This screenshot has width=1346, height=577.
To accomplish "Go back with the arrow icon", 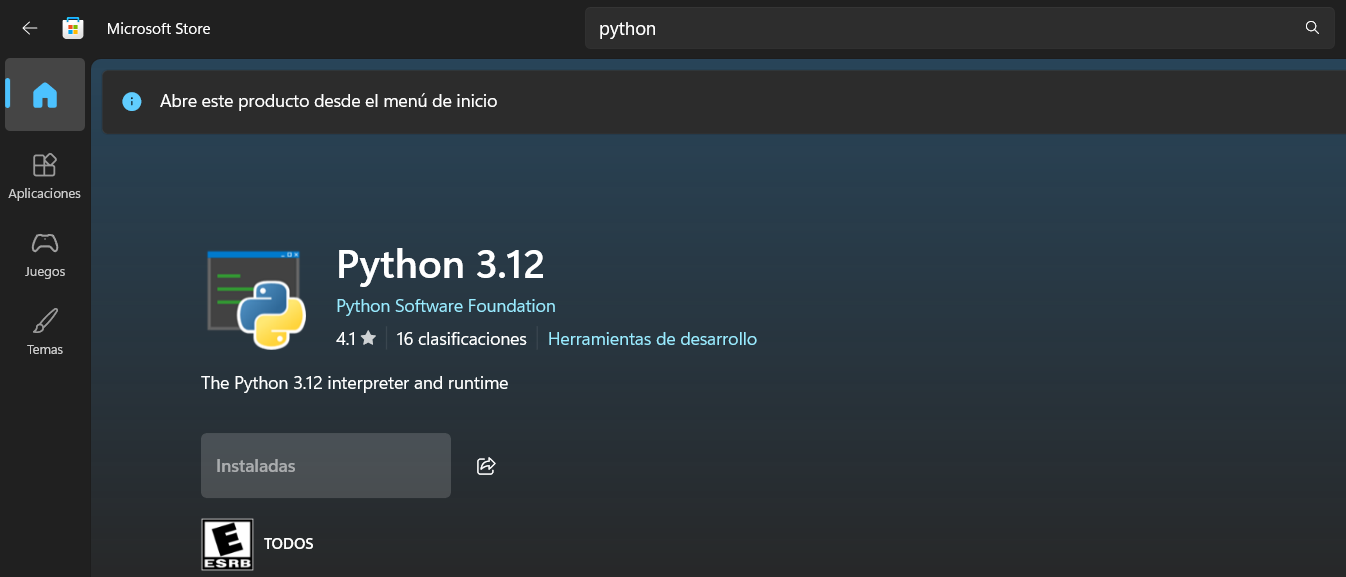I will click(30, 28).
